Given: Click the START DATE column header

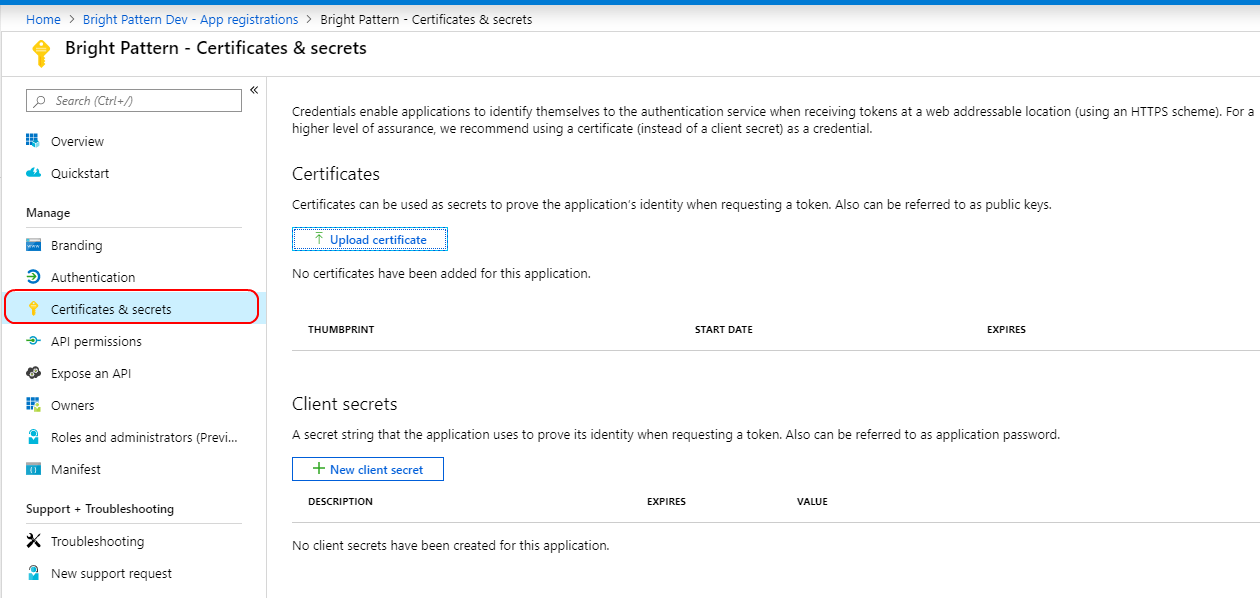Looking at the screenshot, I should click(x=724, y=329).
